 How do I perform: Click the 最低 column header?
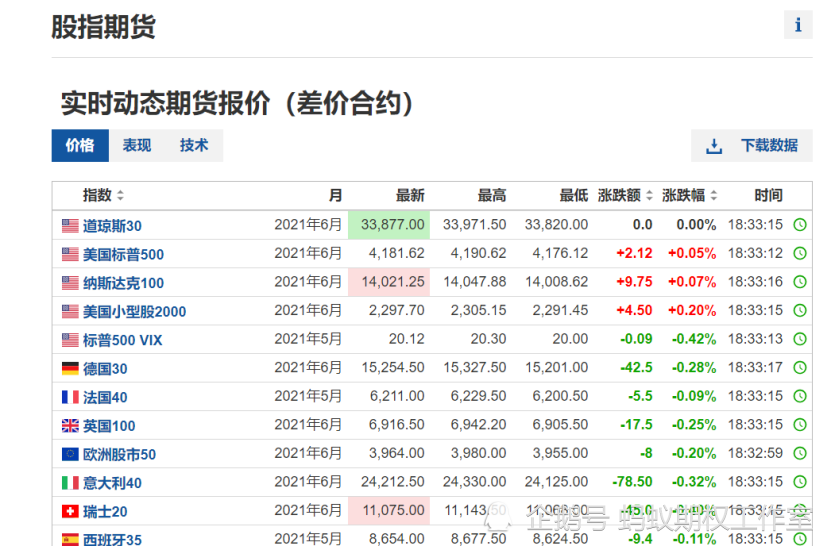[574, 195]
